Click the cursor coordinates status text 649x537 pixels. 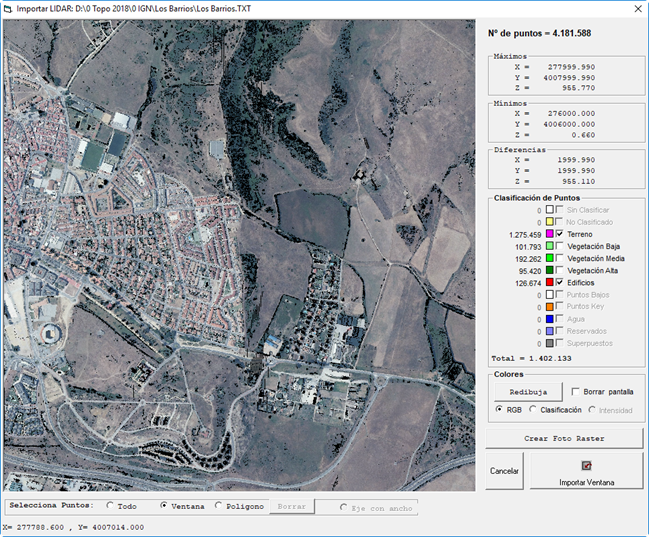pos(74,527)
